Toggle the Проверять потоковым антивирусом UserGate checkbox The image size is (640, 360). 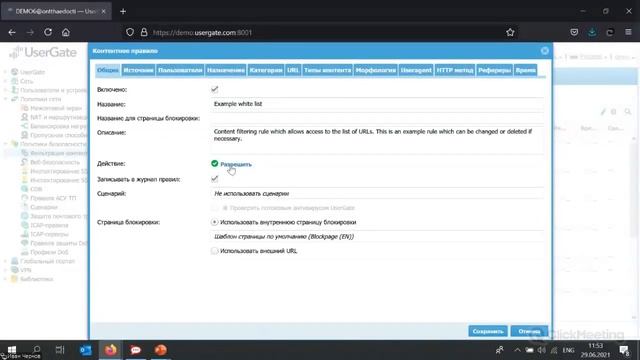[x=215, y=208]
